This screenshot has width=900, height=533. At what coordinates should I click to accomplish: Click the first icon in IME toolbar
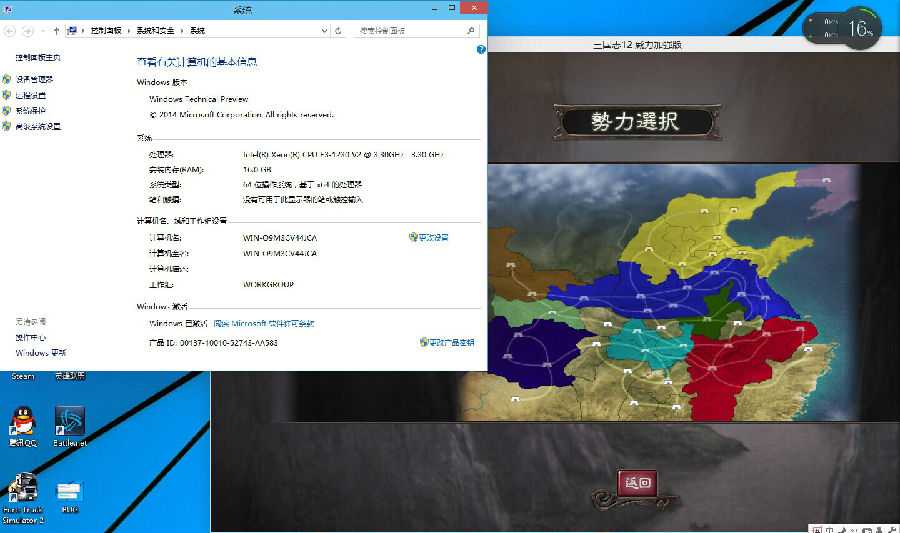817,530
